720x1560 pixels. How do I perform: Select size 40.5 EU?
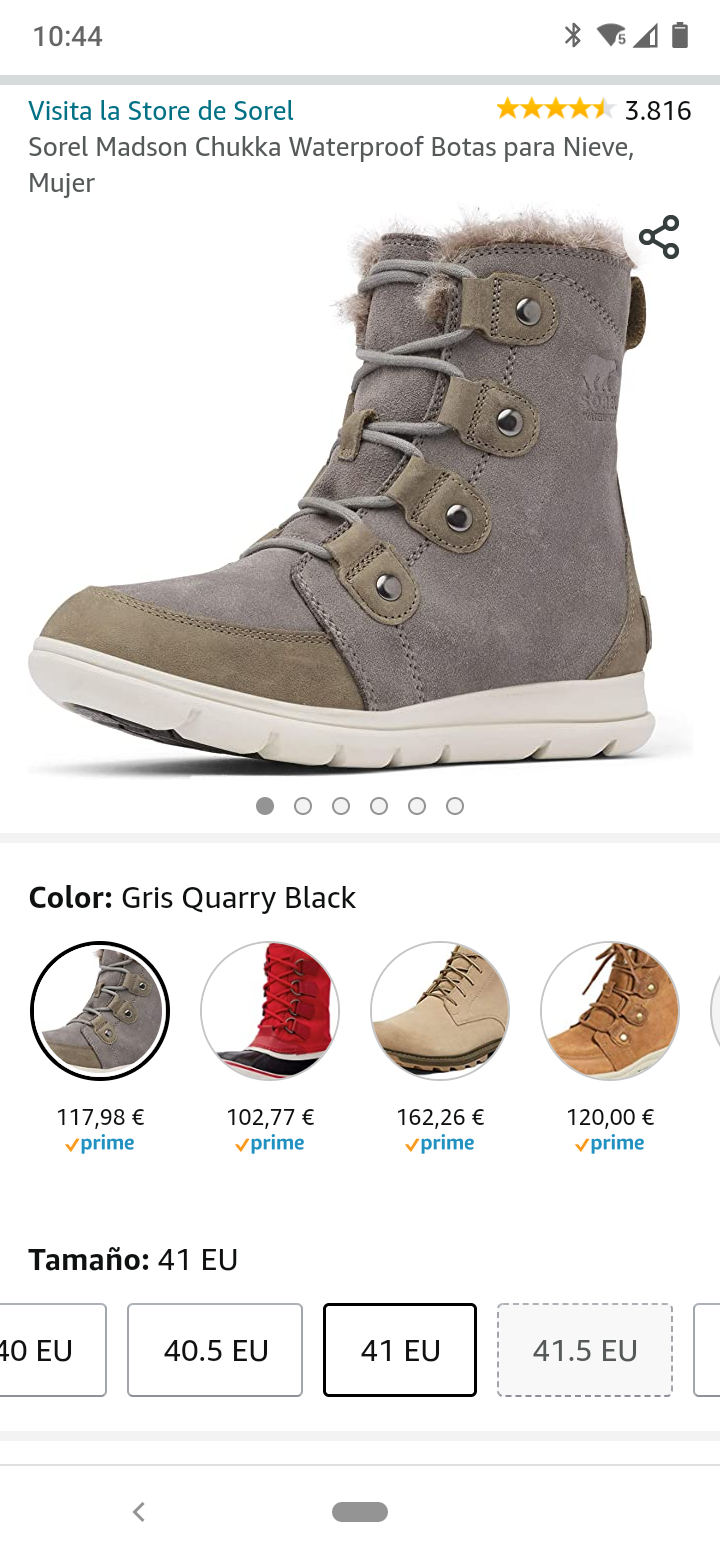click(x=215, y=1350)
